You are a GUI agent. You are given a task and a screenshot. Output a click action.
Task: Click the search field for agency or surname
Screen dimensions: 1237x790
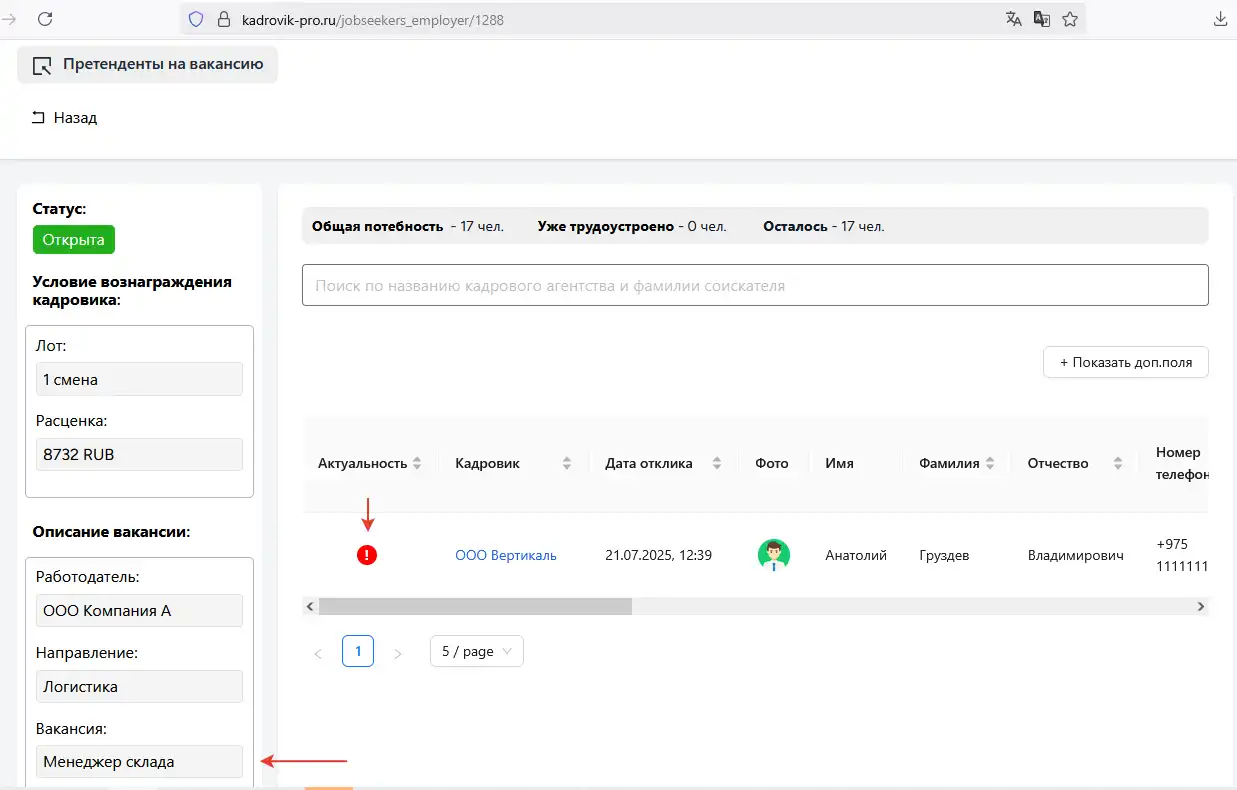tap(755, 285)
